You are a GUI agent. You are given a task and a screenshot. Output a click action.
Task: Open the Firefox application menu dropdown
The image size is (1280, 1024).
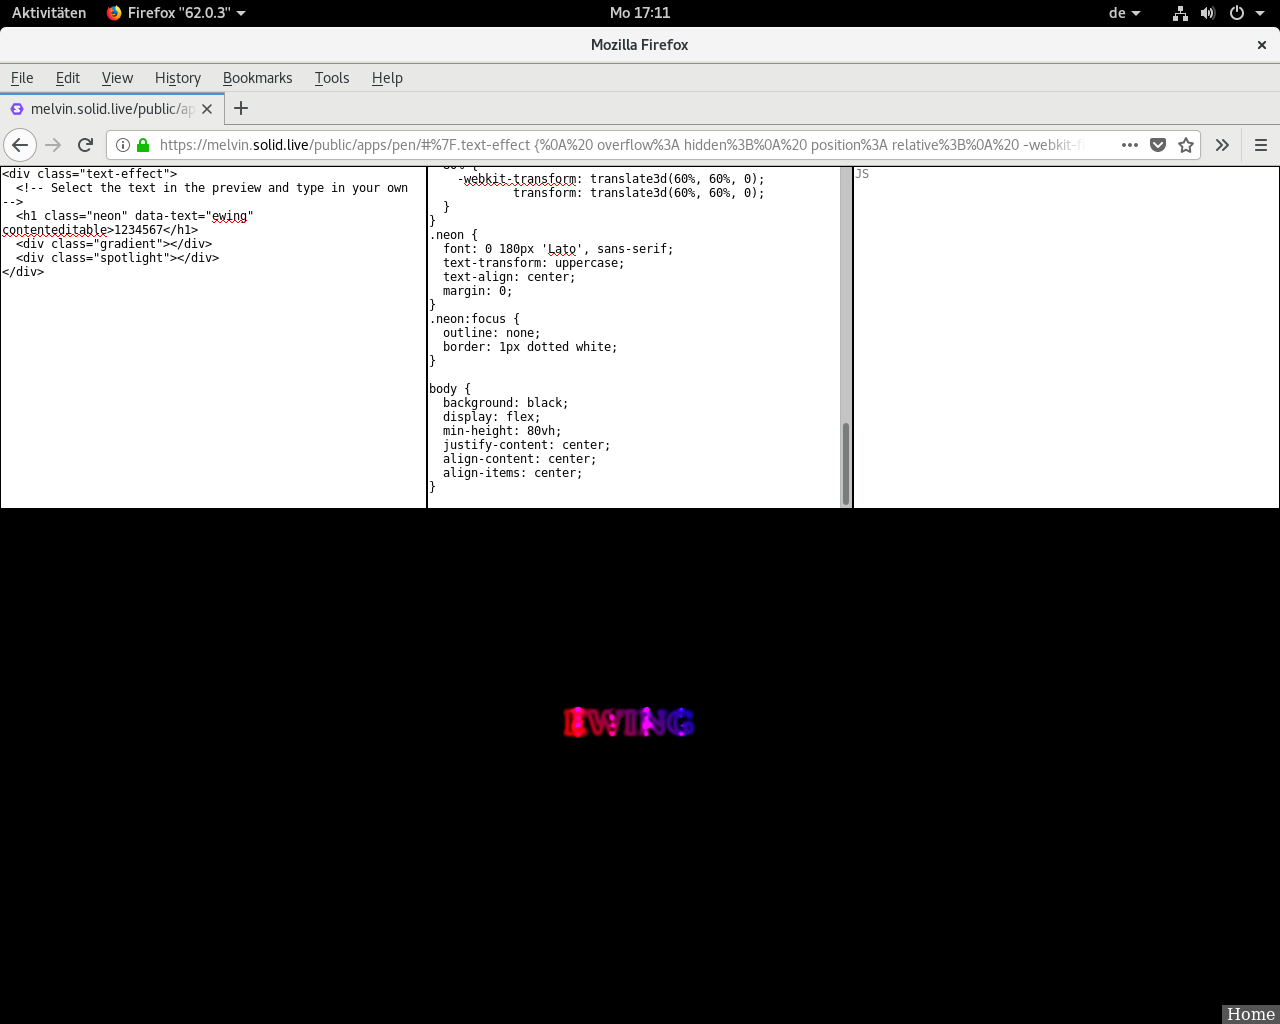[x=177, y=13]
